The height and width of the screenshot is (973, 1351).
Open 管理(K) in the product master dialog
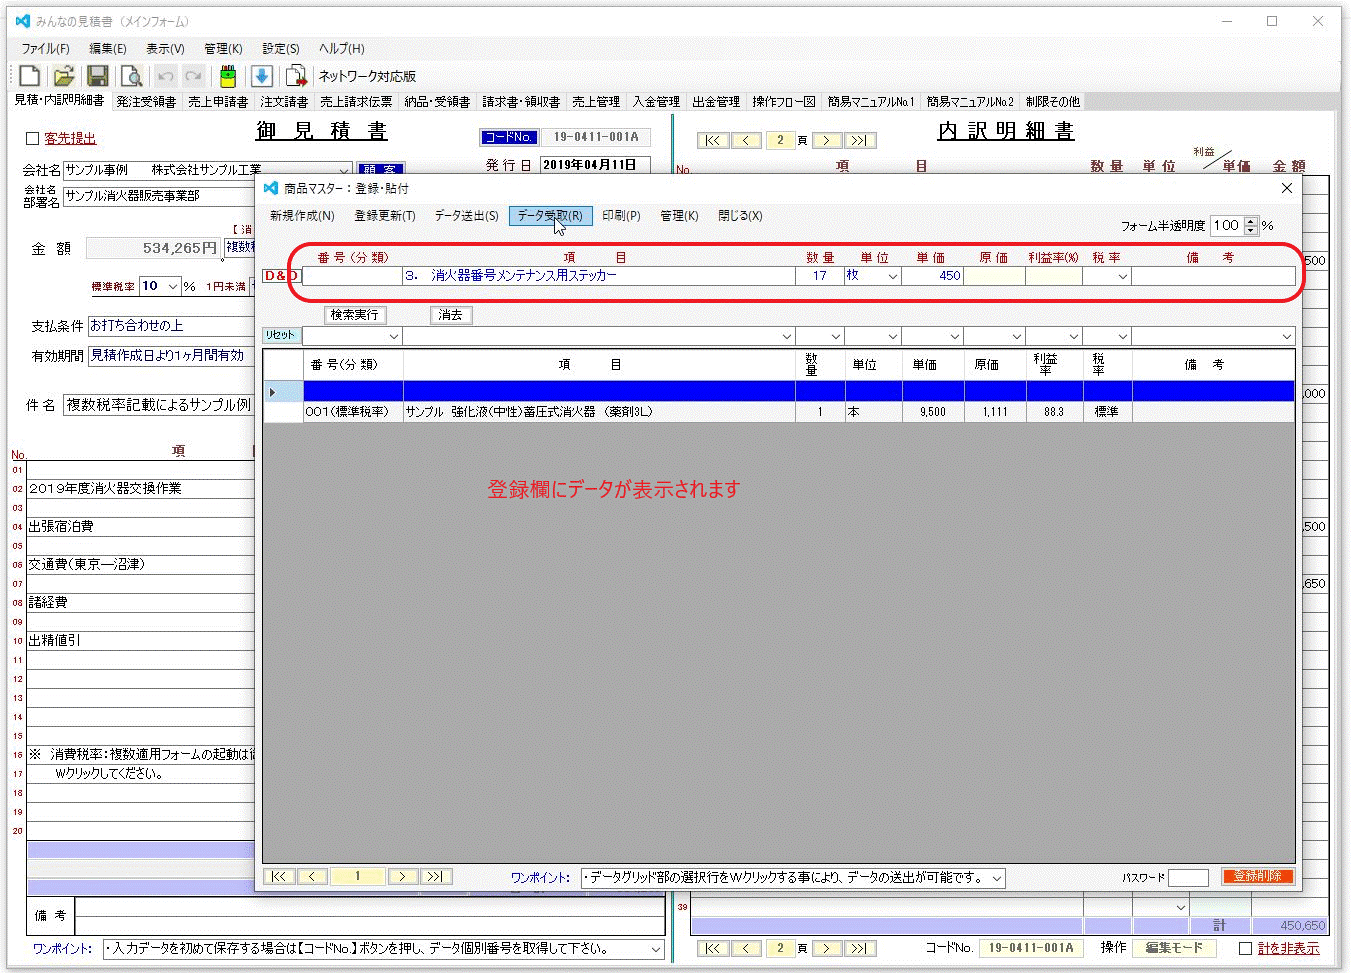pos(679,216)
